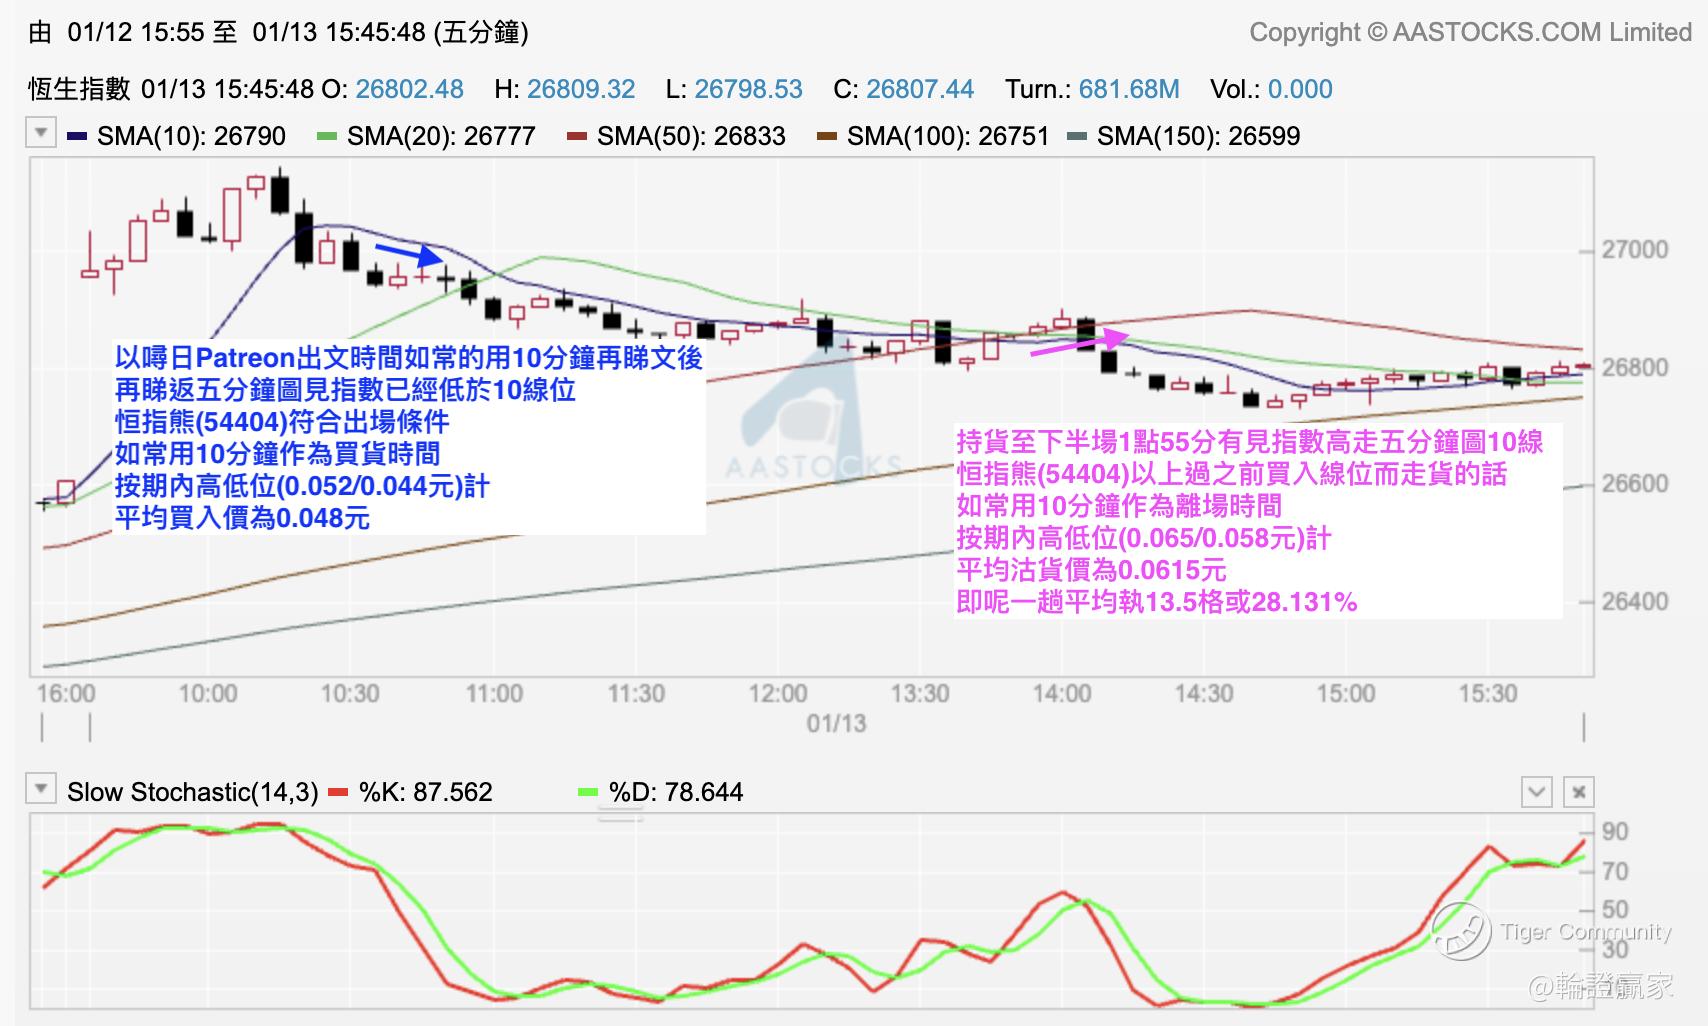Image resolution: width=1708 pixels, height=1026 pixels.
Task: Click the %D: 78.644 value
Action: pos(676,793)
